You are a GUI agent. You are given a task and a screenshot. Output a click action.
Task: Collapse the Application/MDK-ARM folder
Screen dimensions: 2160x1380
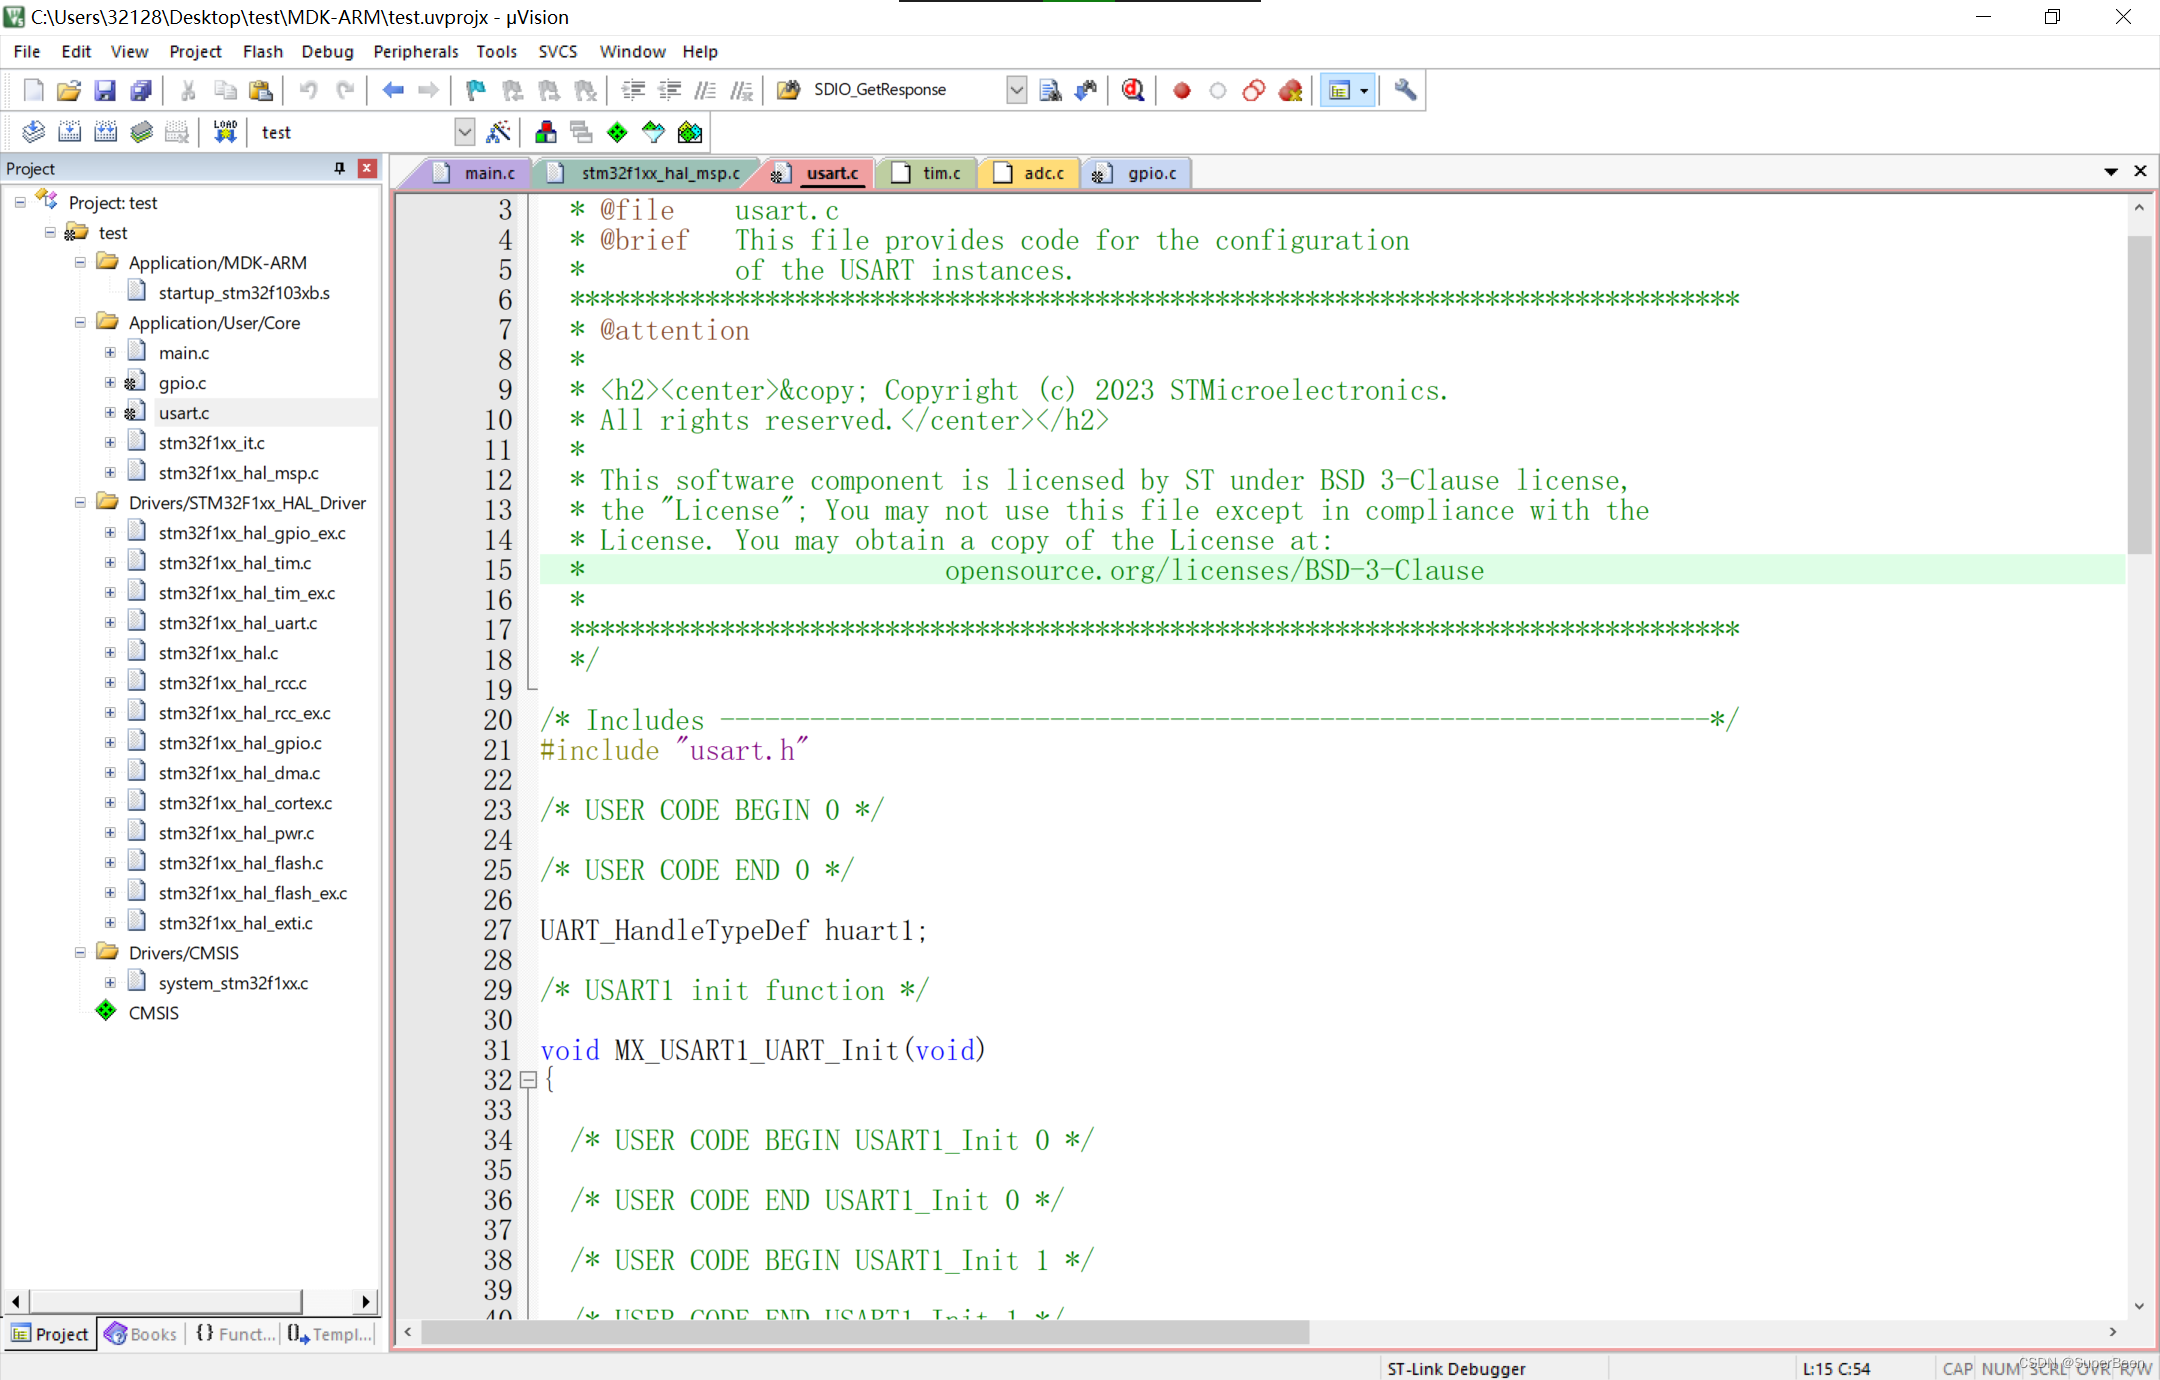click(x=80, y=262)
